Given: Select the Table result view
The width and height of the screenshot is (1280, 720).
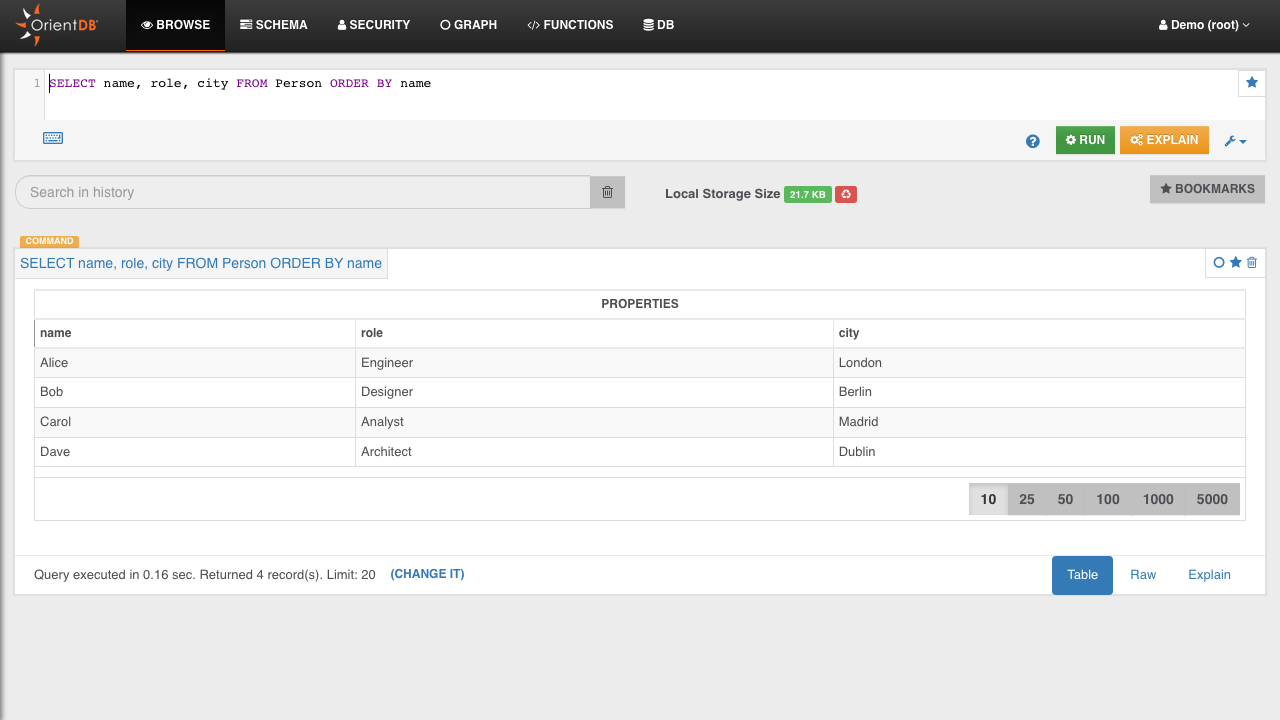Looking at the screenshot, I should (x=1082, y=575).
